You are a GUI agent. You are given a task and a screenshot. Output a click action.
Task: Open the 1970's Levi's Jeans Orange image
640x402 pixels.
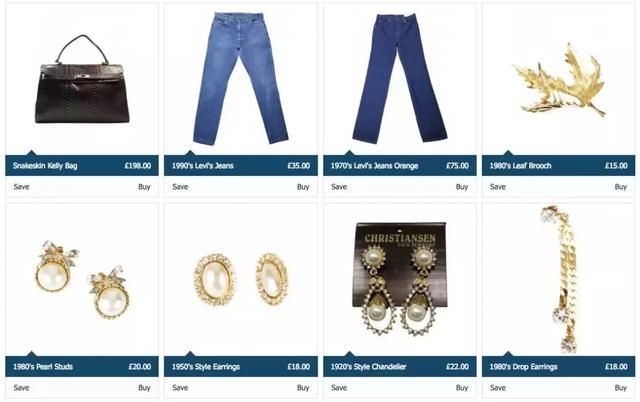pyautogui.click(x=400, y=78)
